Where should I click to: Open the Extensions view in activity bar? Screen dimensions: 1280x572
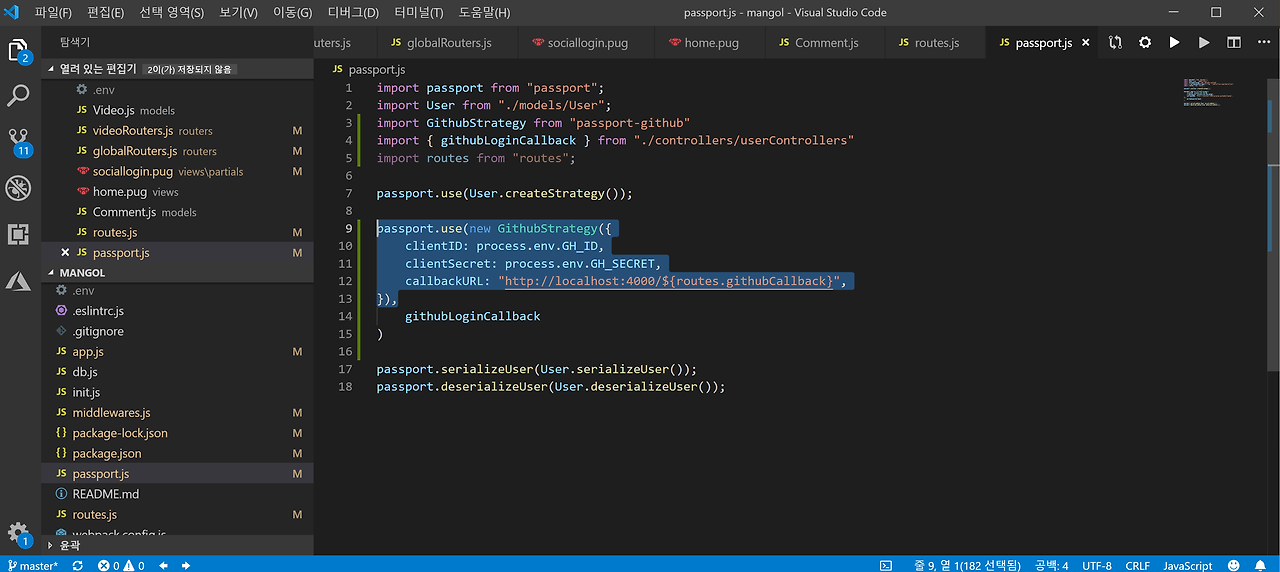point(18,234)
